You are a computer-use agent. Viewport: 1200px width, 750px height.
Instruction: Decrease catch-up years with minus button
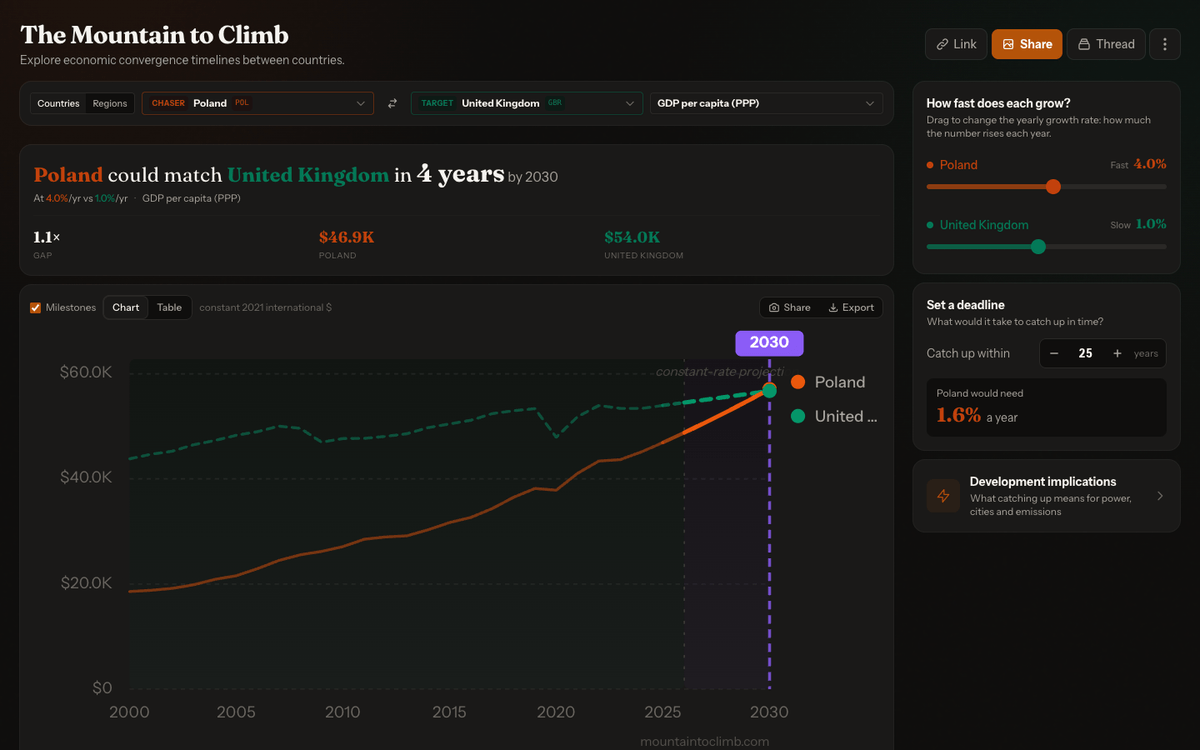(1054, 353)
